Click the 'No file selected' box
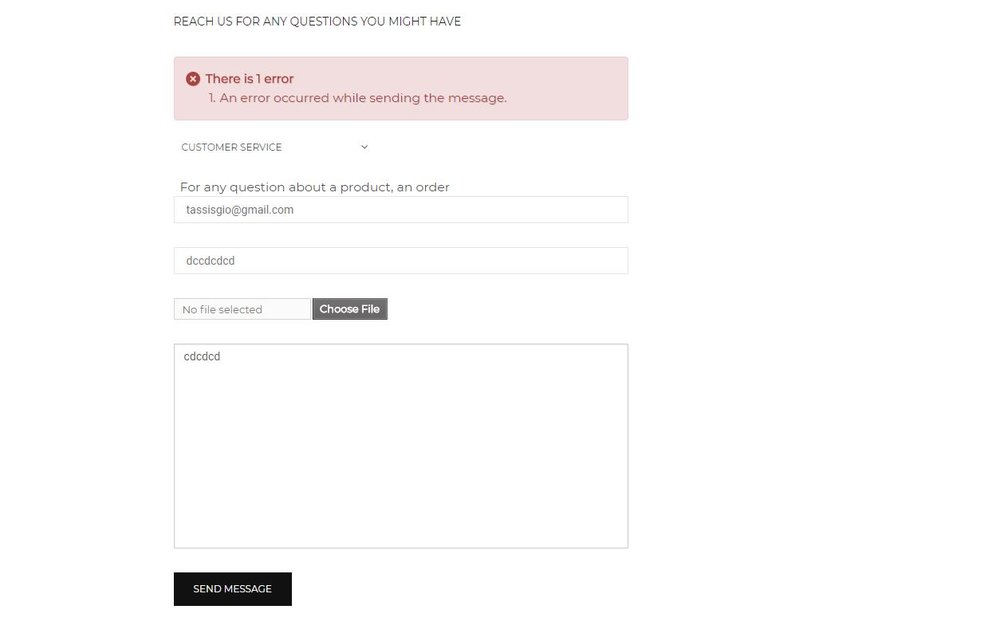Screen dimensions: 1000x633 (241, 309)
